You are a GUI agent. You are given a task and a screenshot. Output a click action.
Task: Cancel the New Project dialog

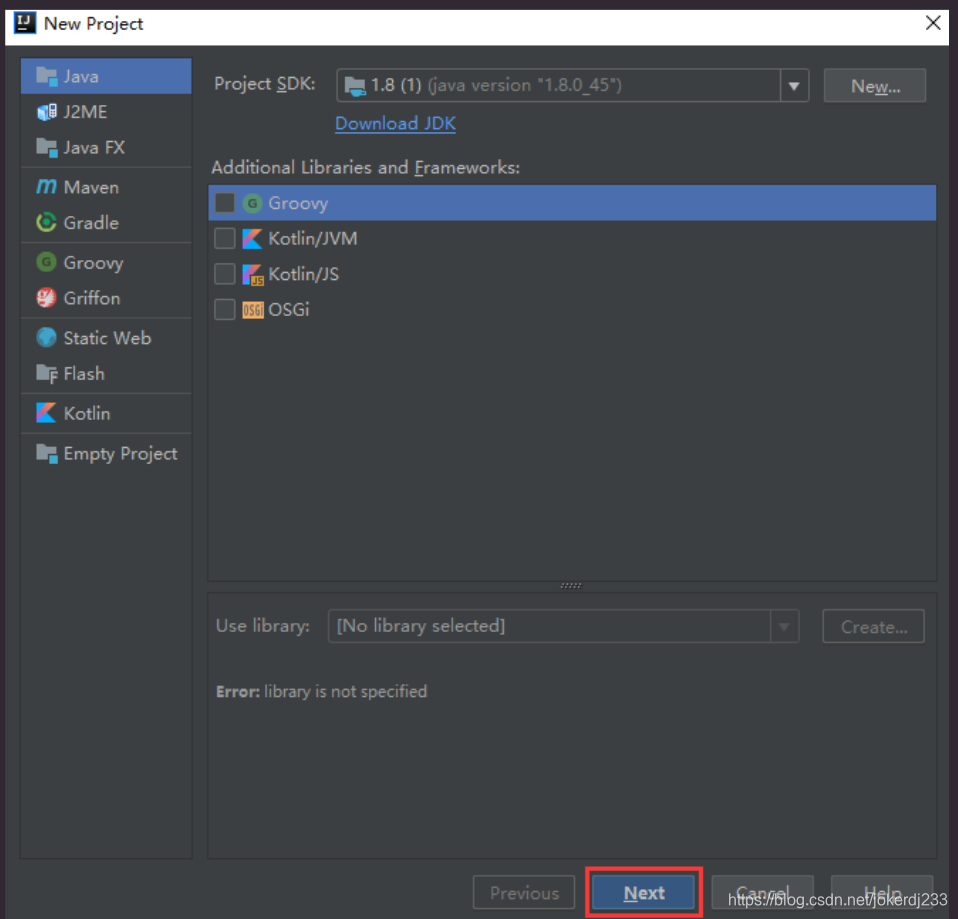click(x=762, y=893)
